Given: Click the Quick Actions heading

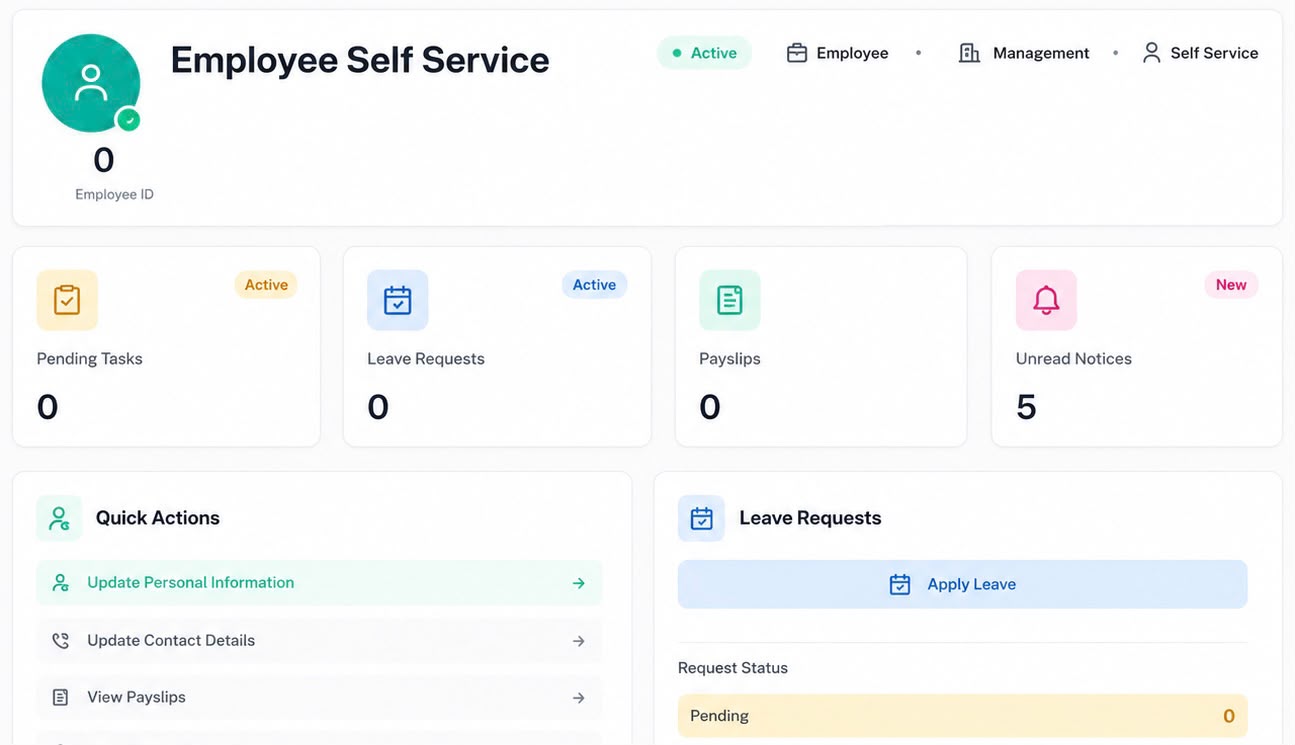Looking at the screenshot, I should click(158, 518).
